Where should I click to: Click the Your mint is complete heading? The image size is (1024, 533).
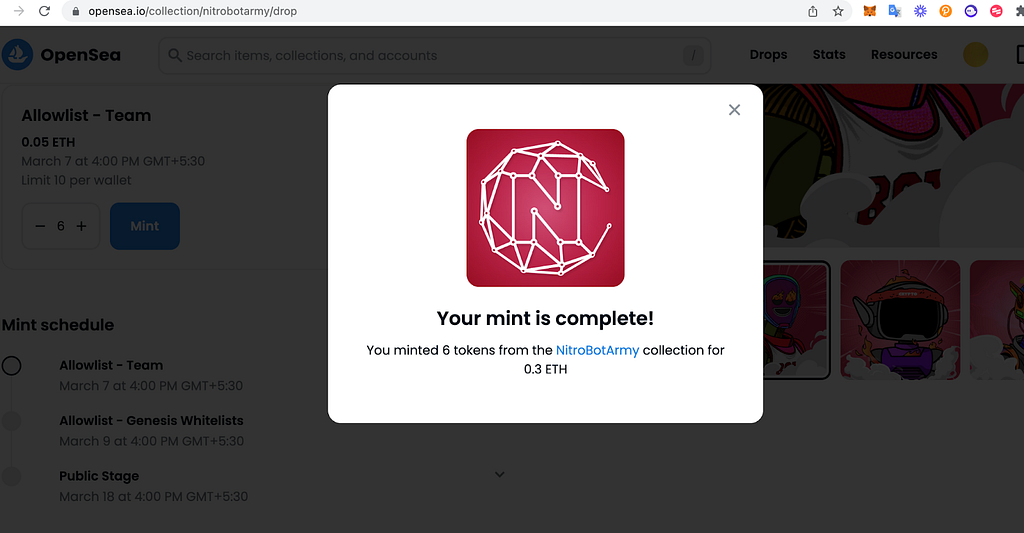[x=545, y=318]
